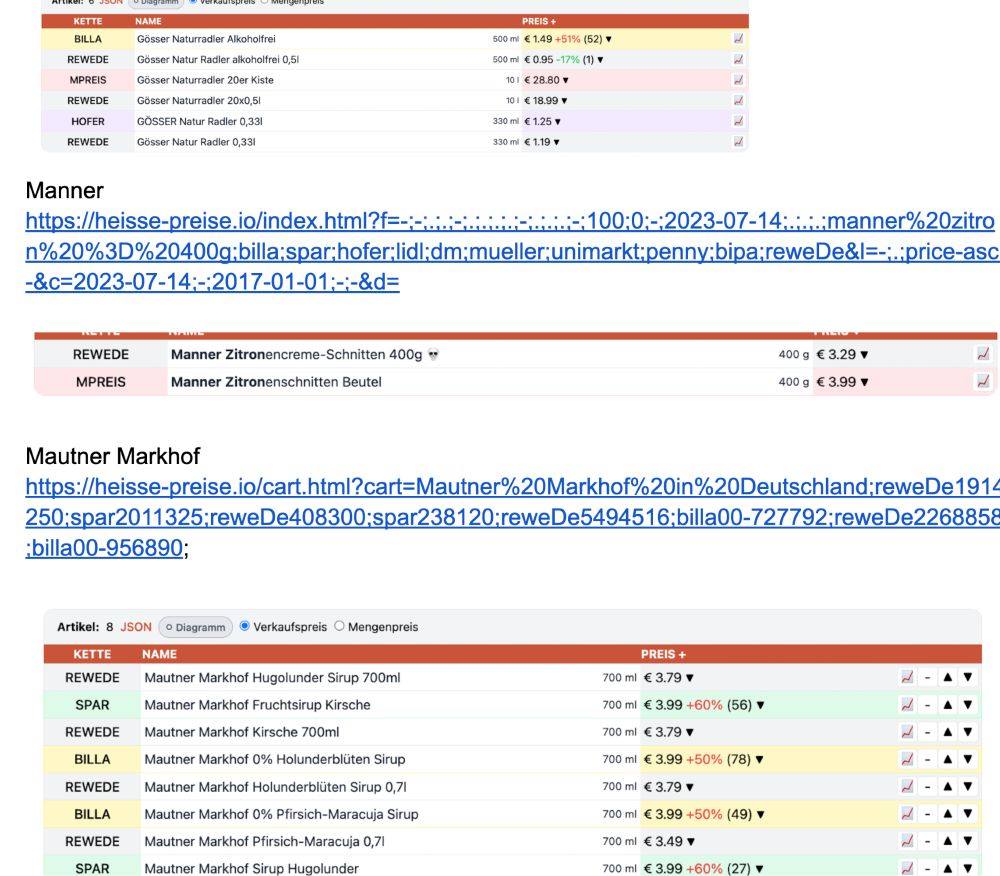Expand € 0.95 price arrow for Gösser alkoholfrei 0,5l
Viewport: 1000px width, 876px height.
click(x=600, y=59)
